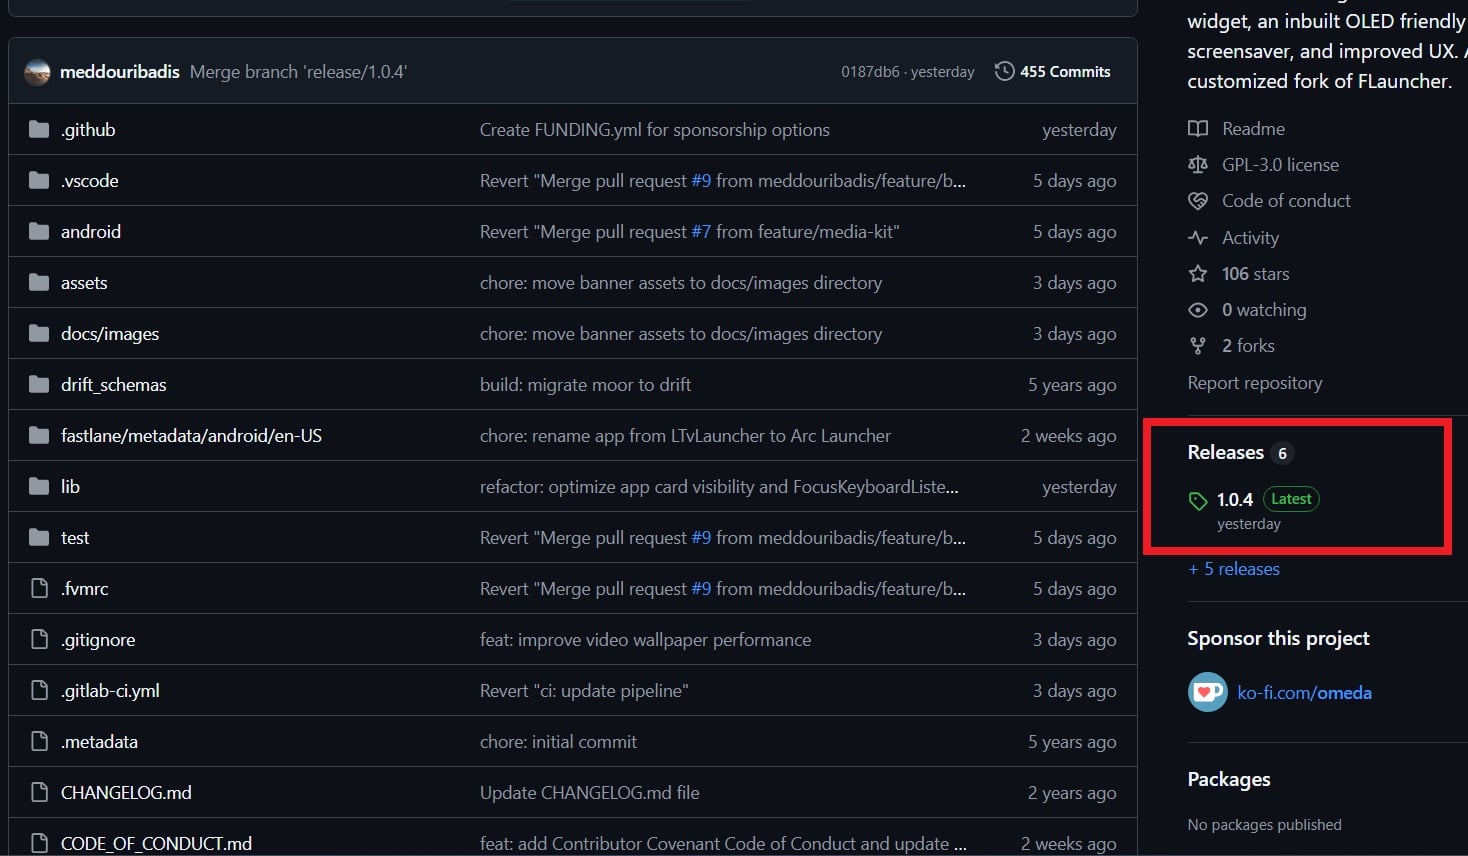Click the drift_schemas folder icon
This screenshot has width=1468, height=856.
39,385
